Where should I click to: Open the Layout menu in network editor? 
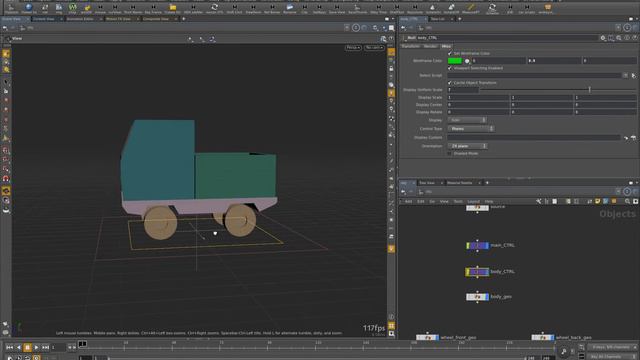[x=473, y=202]
